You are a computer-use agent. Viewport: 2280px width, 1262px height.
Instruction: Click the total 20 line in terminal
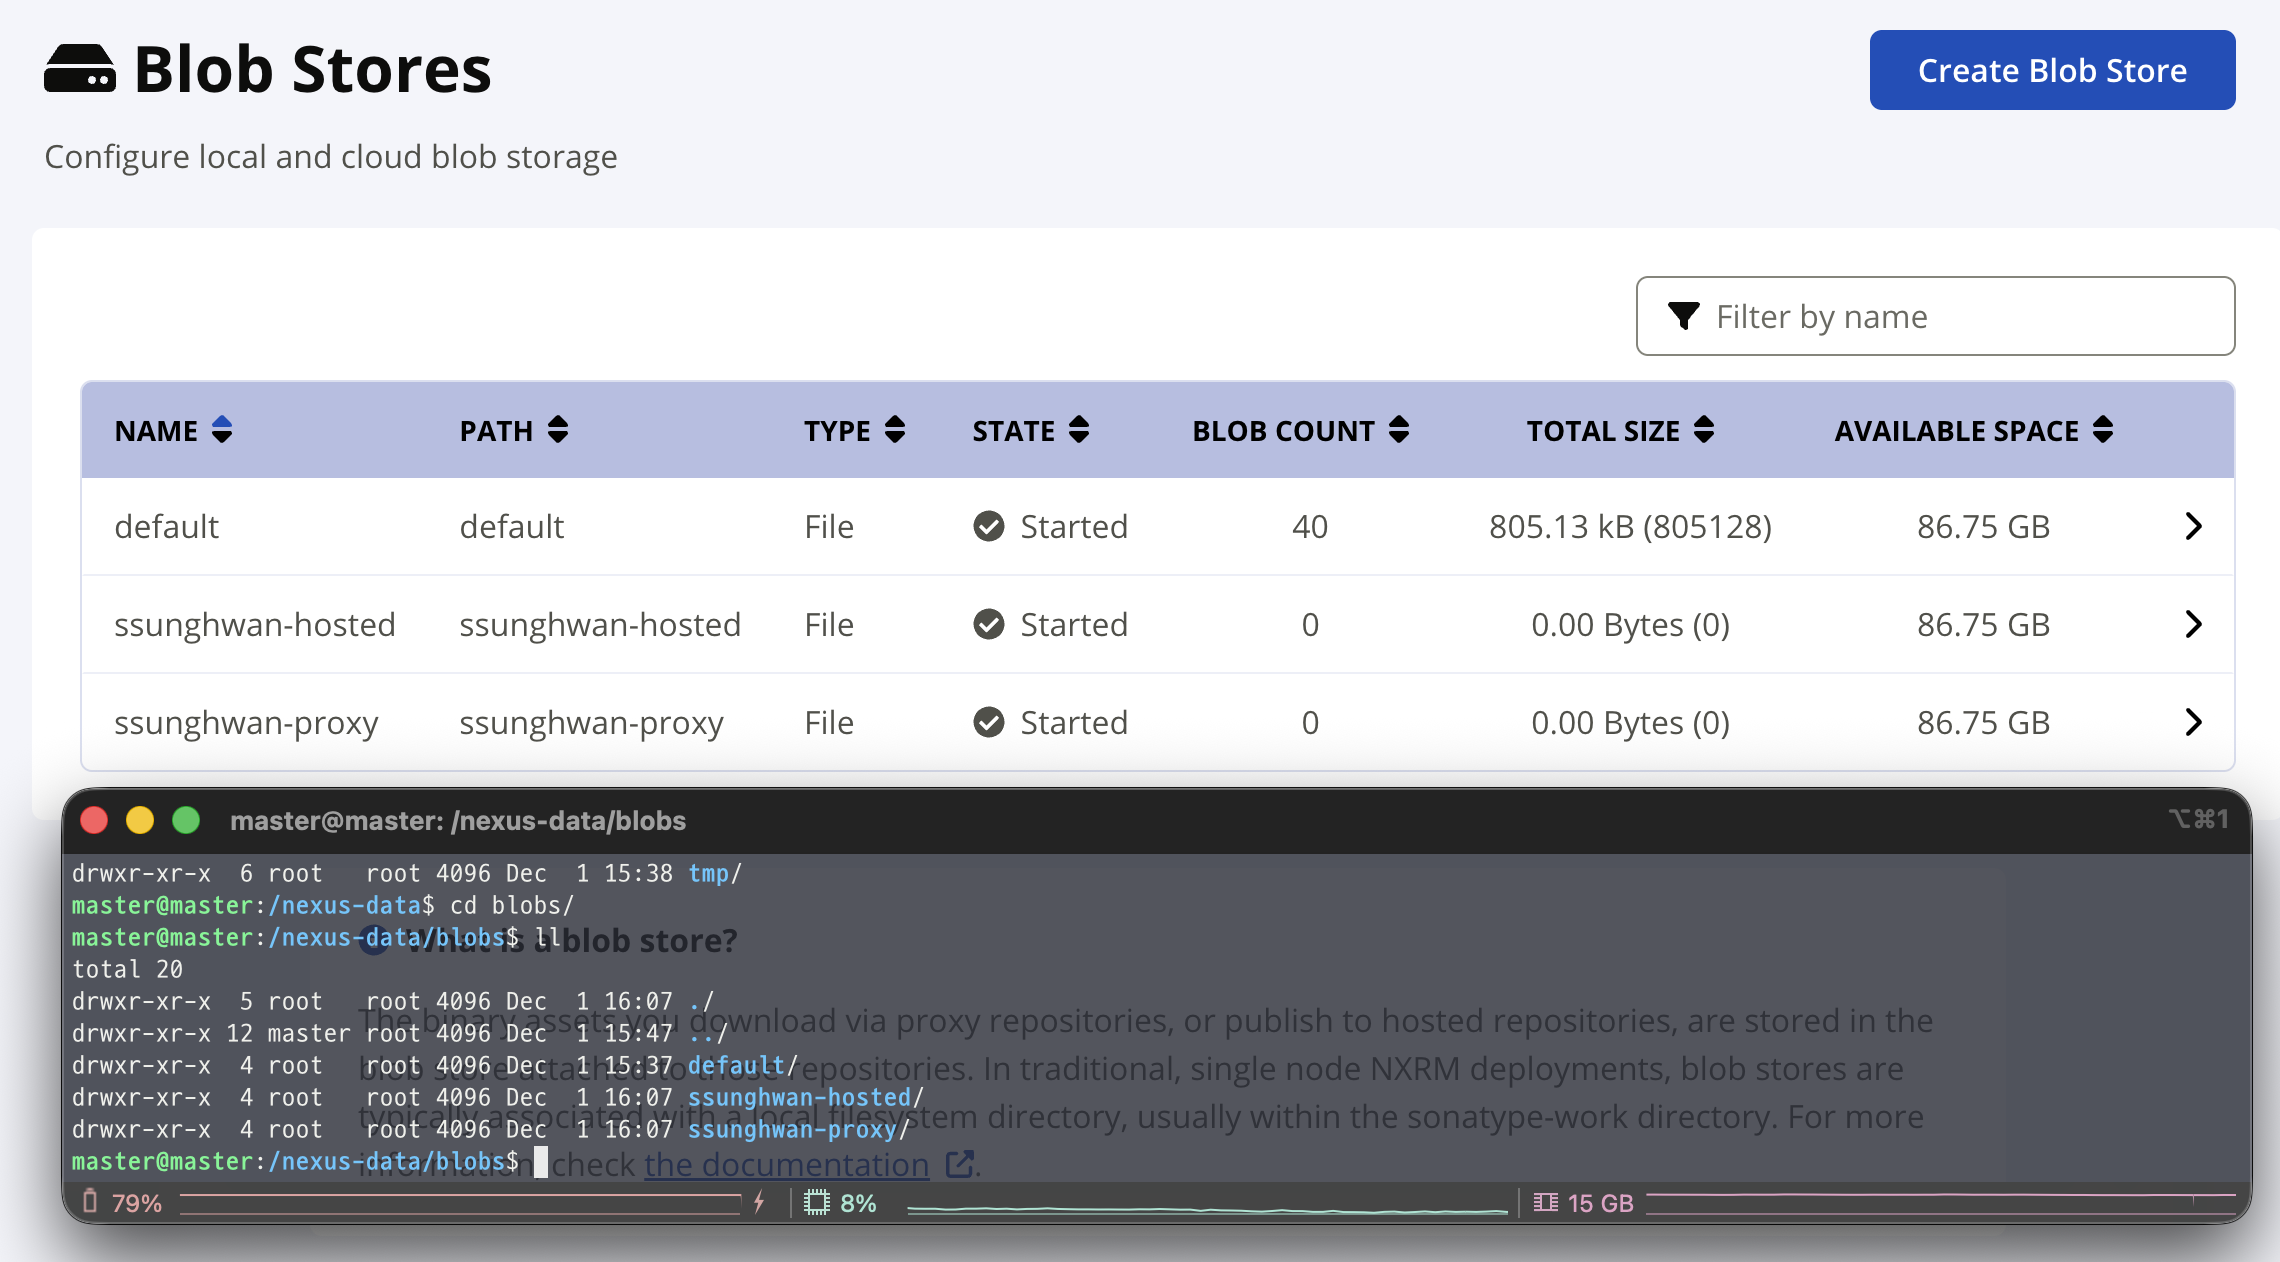tap(127, 969)
